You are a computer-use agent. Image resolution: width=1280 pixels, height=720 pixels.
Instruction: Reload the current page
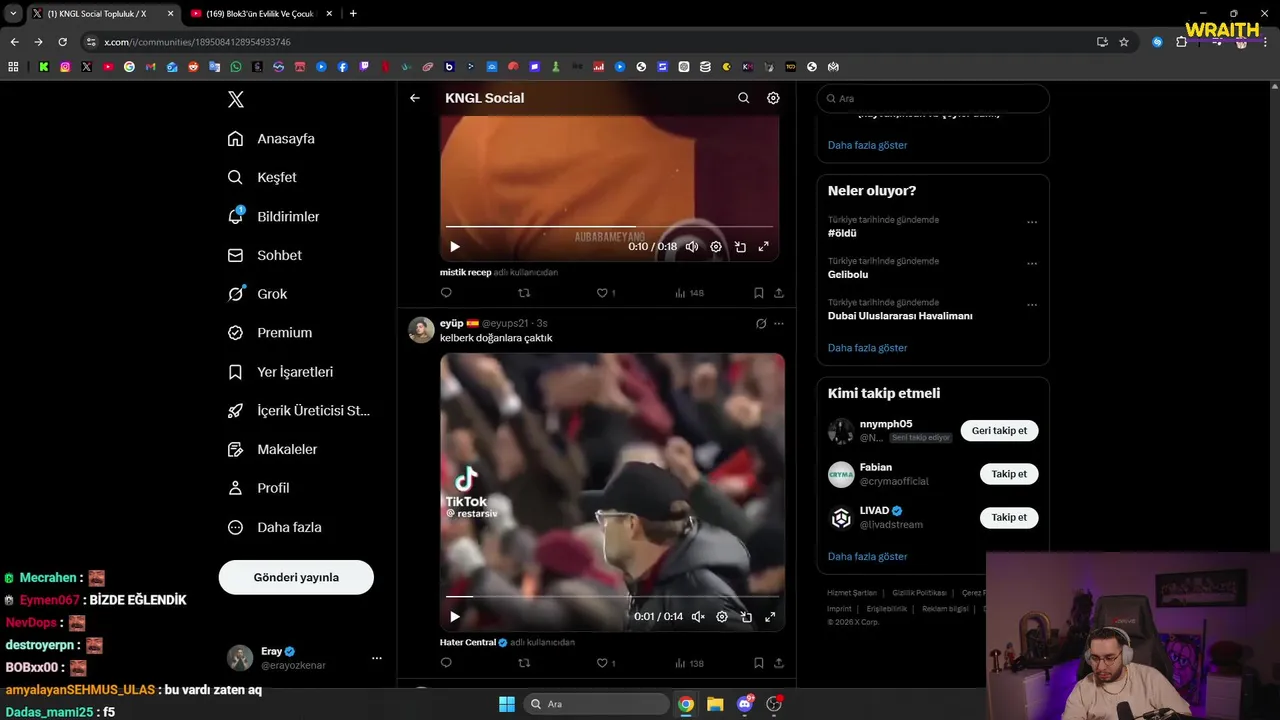[x=62, y=42]
